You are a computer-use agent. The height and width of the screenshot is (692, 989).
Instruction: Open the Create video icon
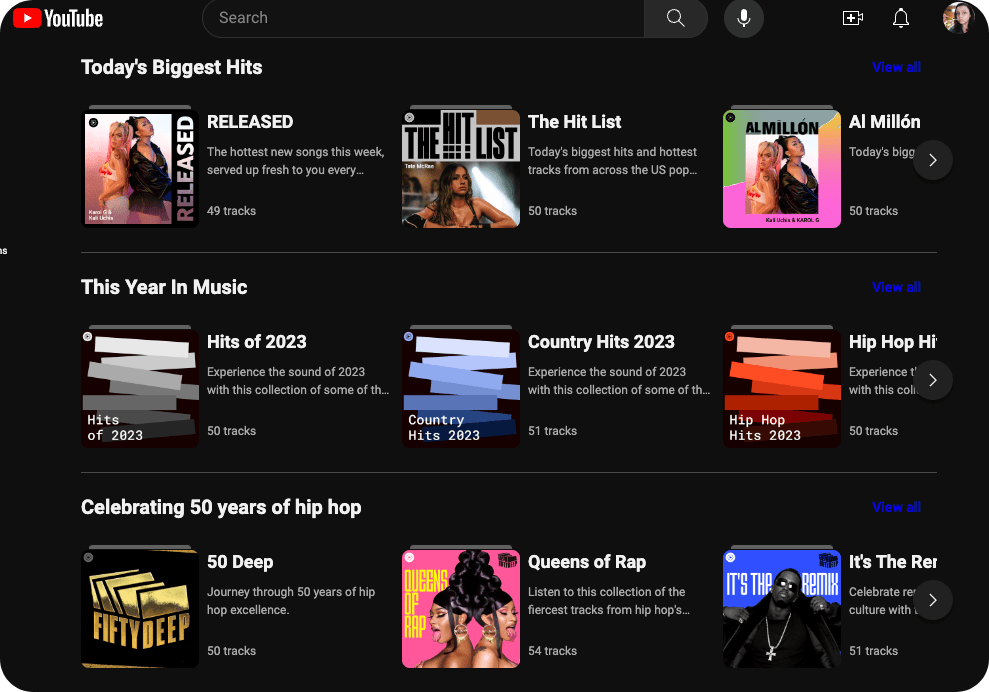(x=853, y=18)
